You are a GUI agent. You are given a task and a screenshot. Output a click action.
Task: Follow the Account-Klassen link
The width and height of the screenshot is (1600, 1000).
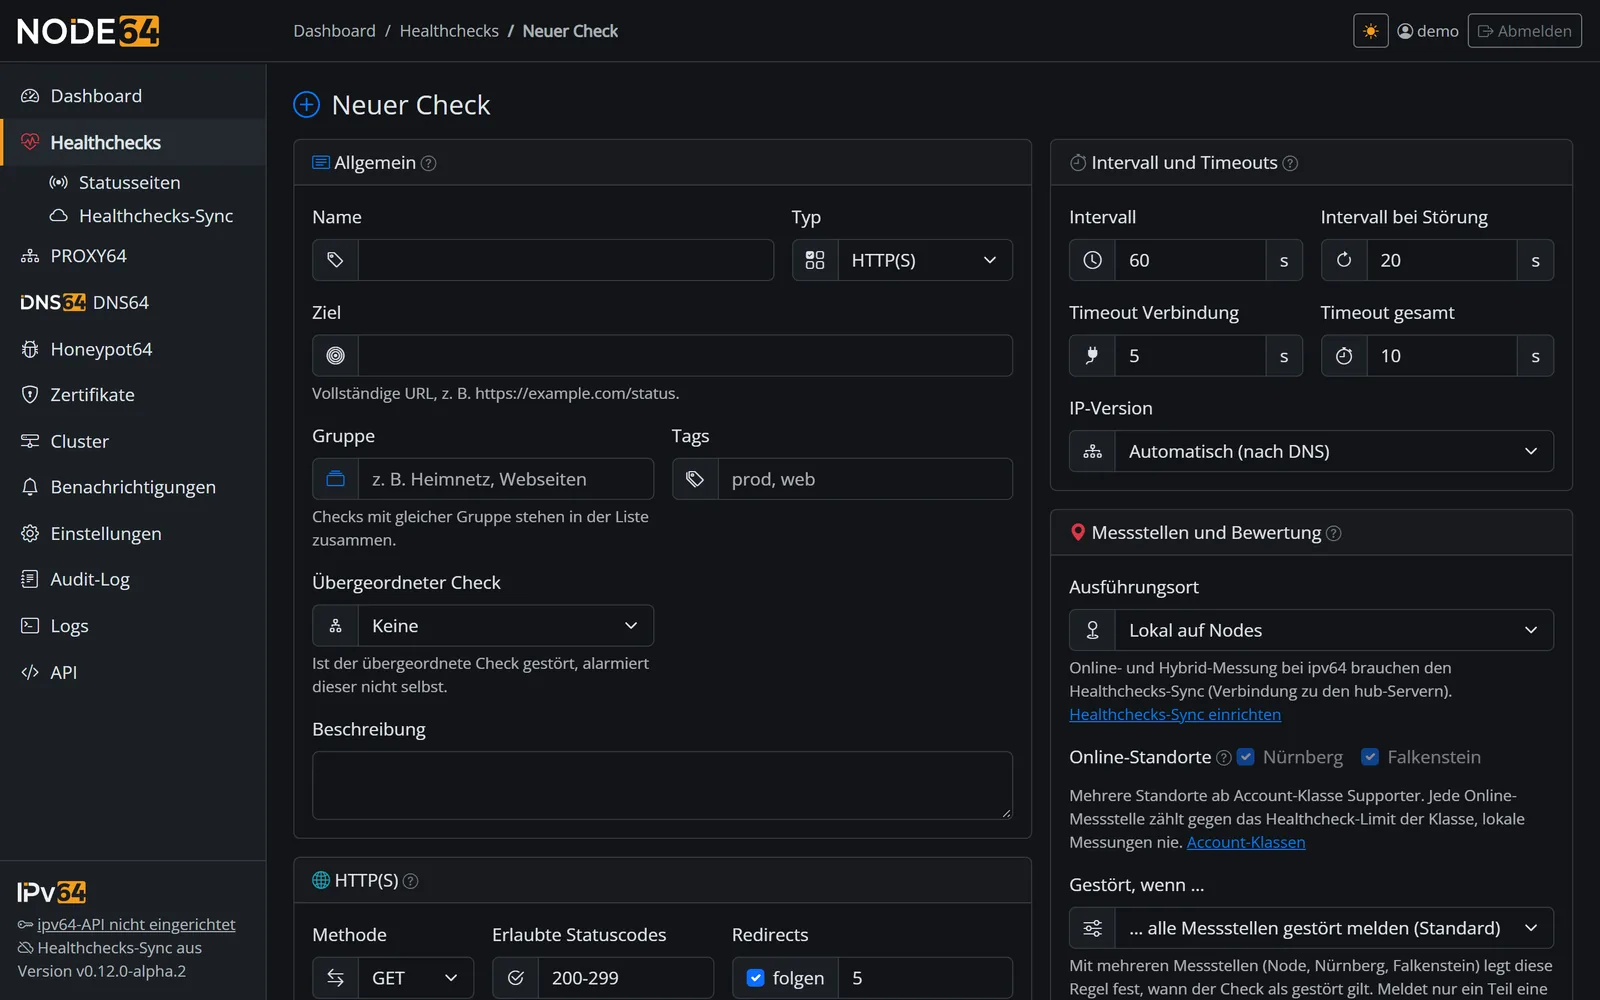1246,843
